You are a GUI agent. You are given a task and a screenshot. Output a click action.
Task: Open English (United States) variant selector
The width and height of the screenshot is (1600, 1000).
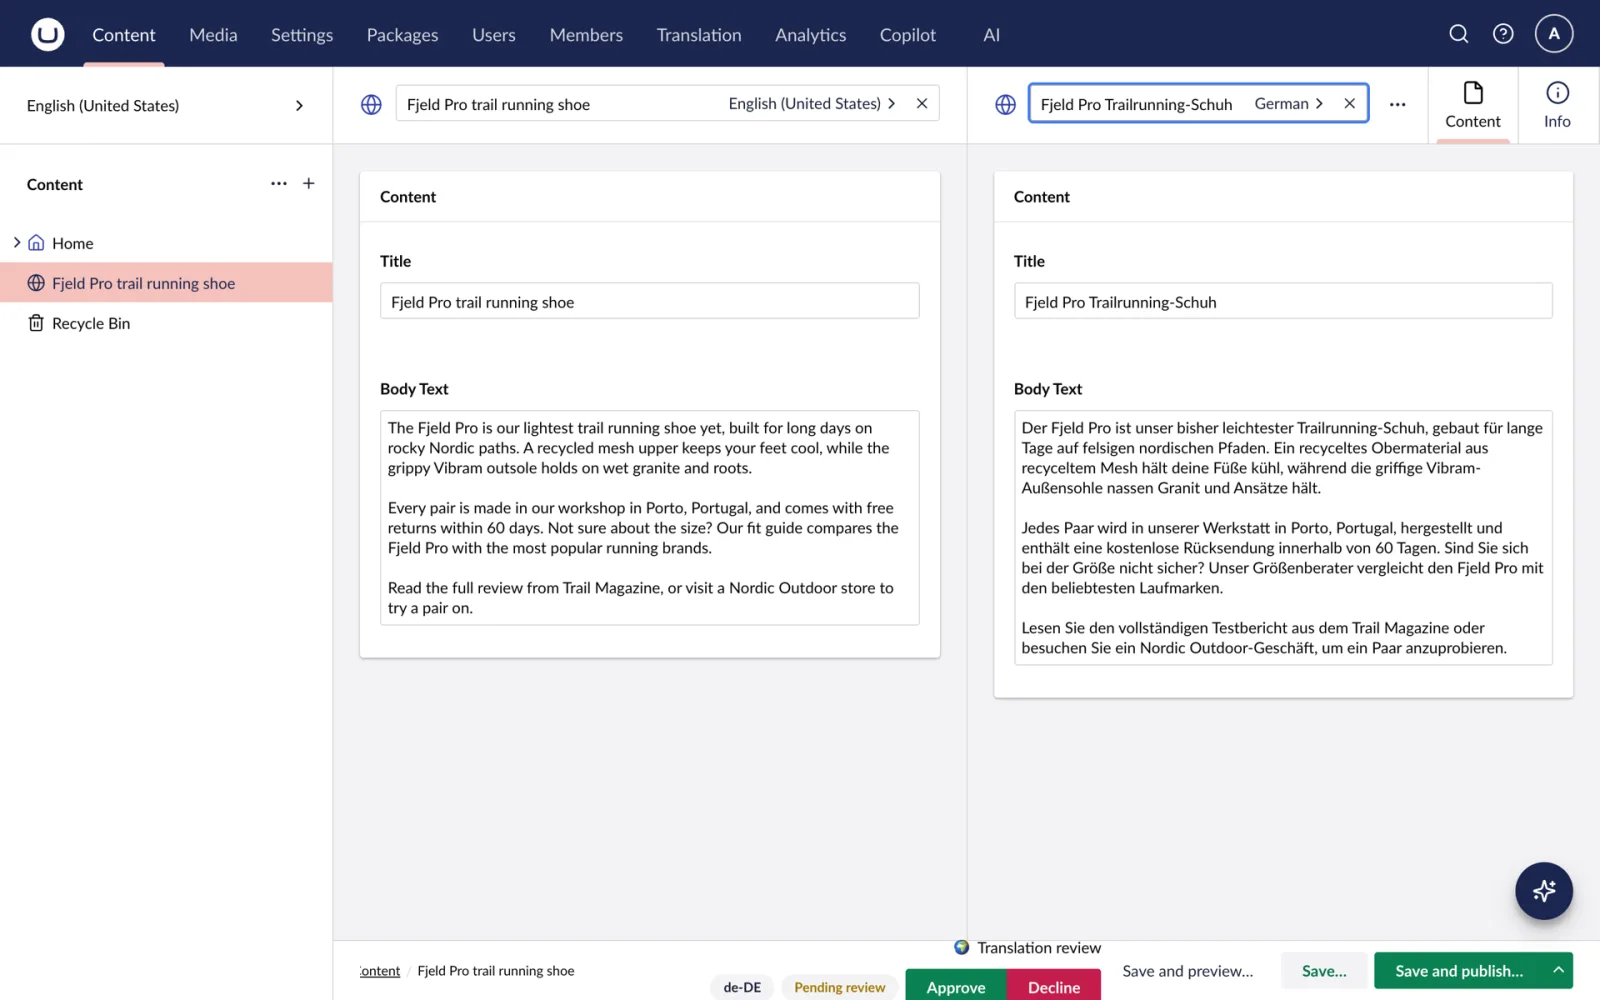click(x=811, y=103)
